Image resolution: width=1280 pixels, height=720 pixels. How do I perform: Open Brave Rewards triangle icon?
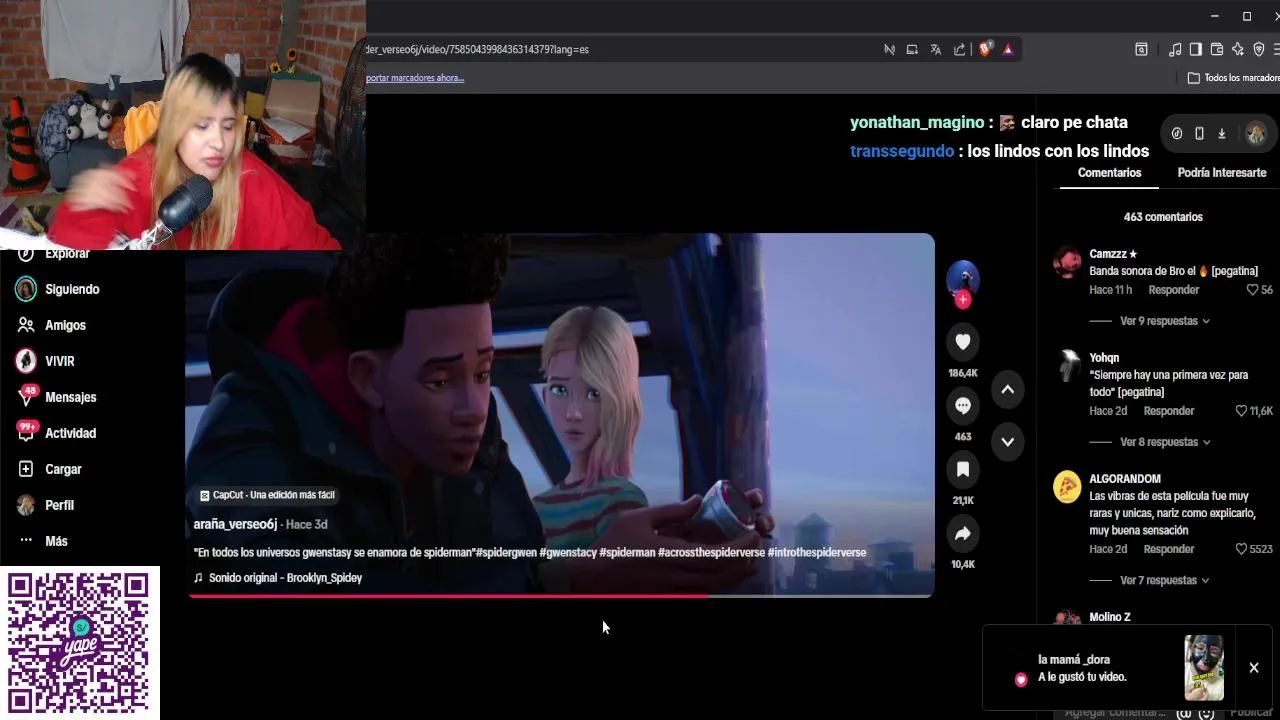point(1008,49)
